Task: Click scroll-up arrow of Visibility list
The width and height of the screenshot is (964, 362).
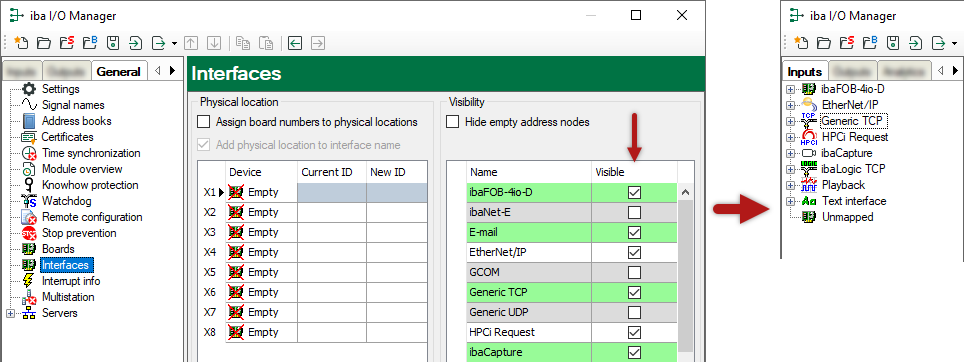Action: pos(685,192)
